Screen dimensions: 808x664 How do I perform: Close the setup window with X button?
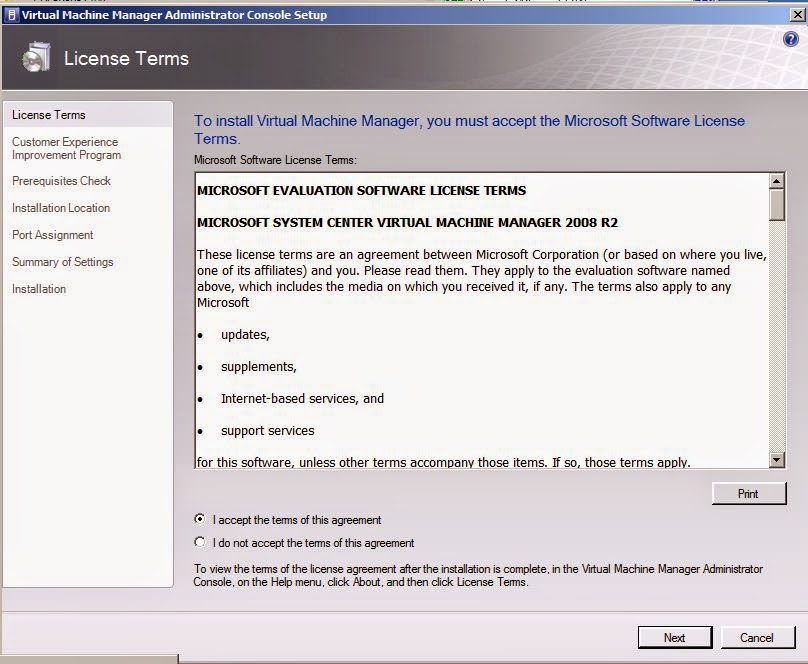point(798,15)
